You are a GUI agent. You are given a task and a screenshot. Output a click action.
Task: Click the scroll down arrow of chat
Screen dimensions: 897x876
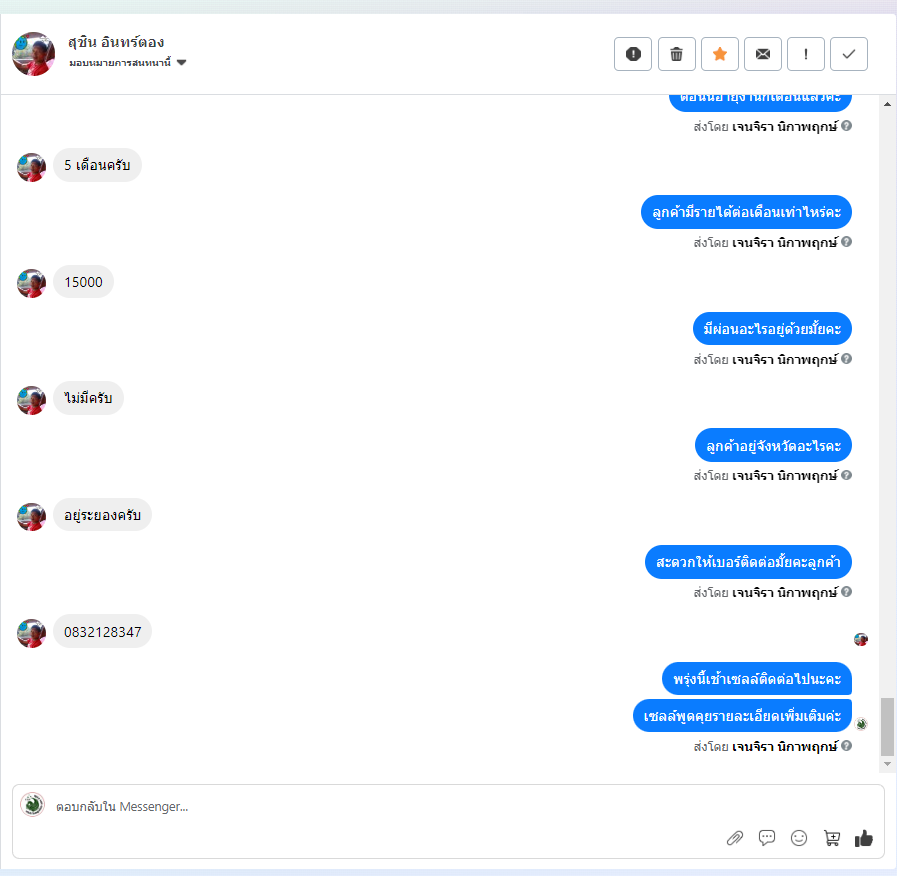[x=887, y=764]
